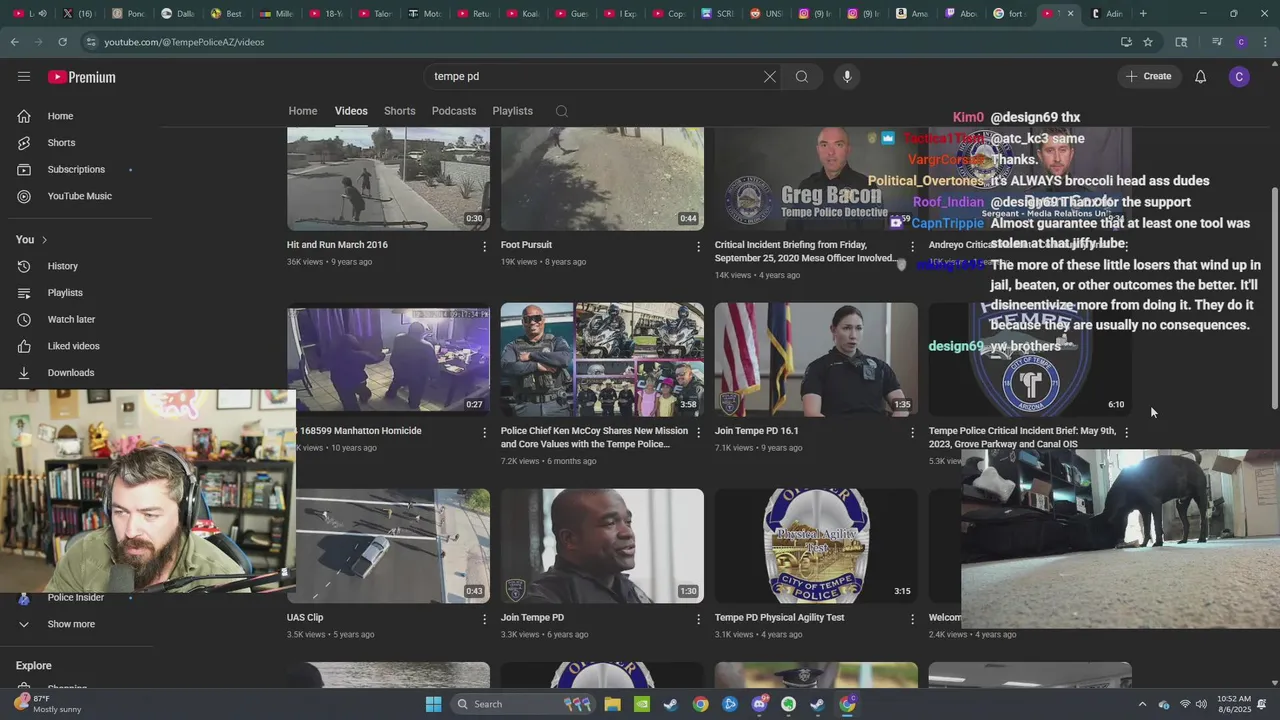Open the account avatar menu
Screen dimensions: 1280x720
click(1239, 77)
